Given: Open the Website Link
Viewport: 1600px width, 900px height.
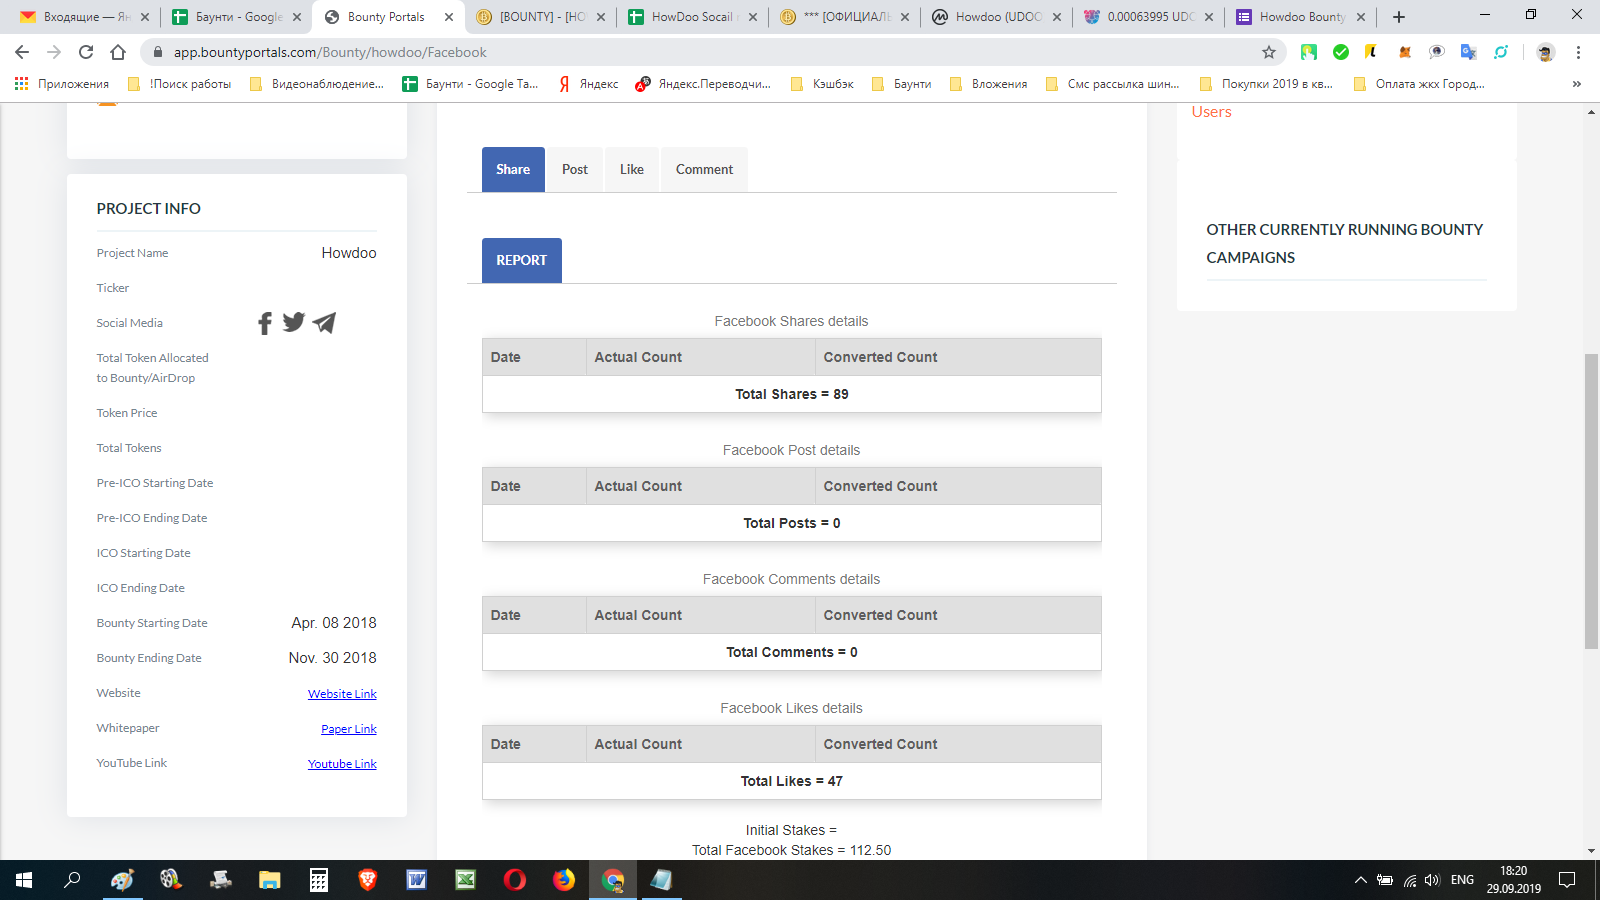Looking at the screenshot, I should (342, 694).
